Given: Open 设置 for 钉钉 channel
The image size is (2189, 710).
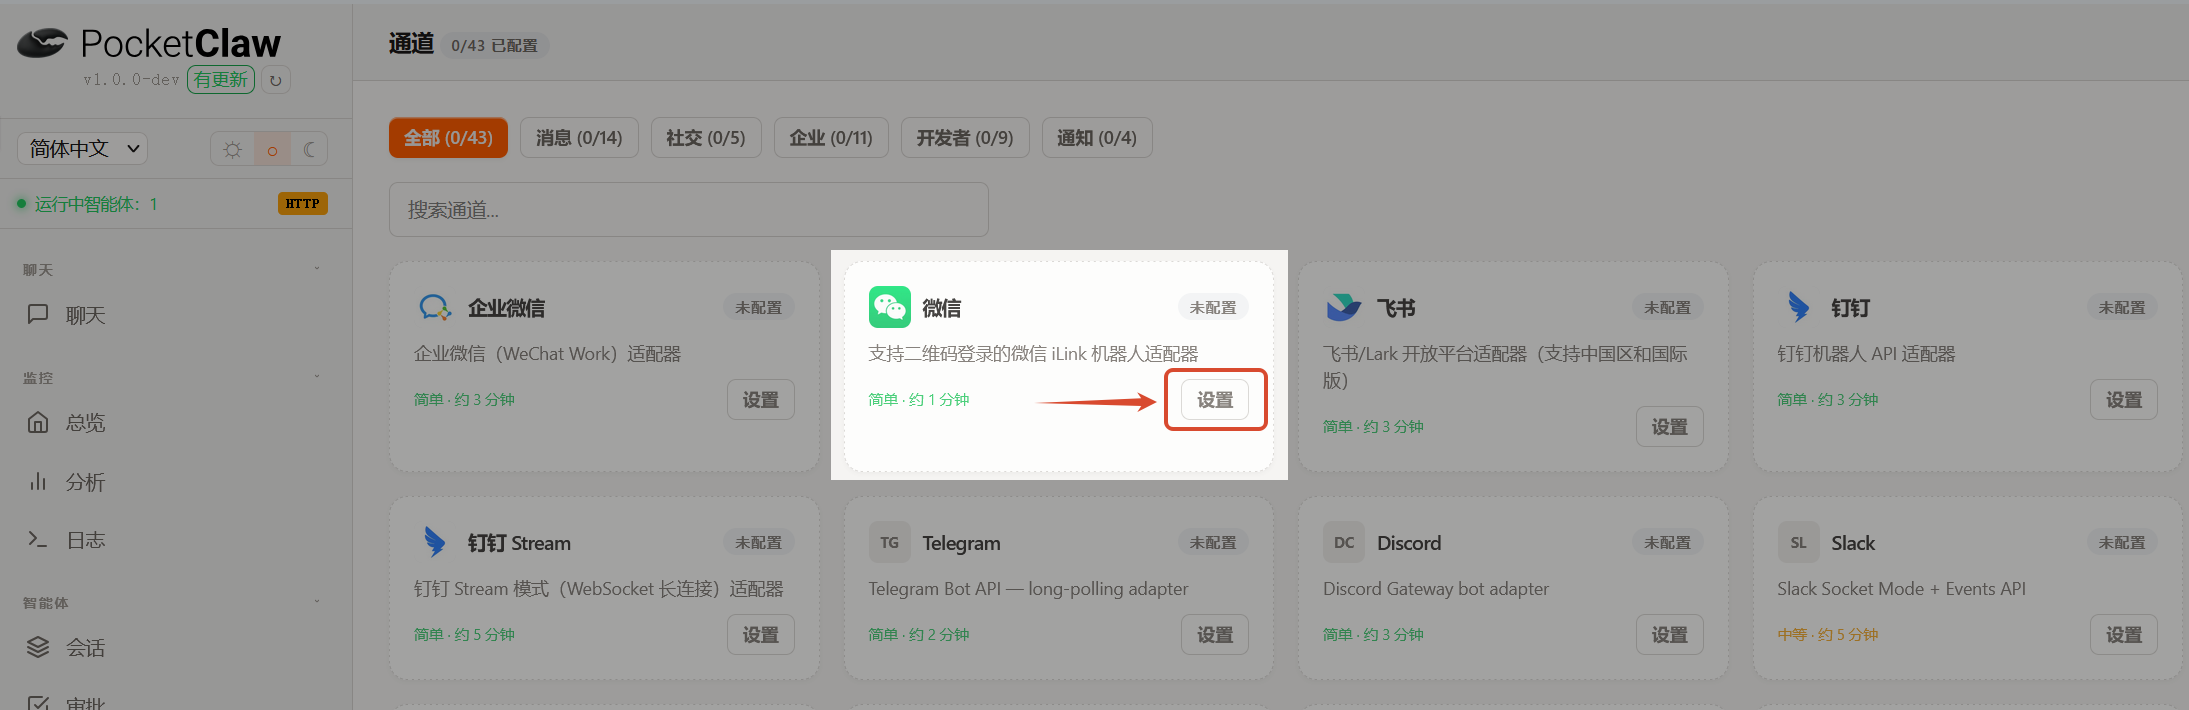Looking at the screenshot, I should click(x=2124, y=400).
